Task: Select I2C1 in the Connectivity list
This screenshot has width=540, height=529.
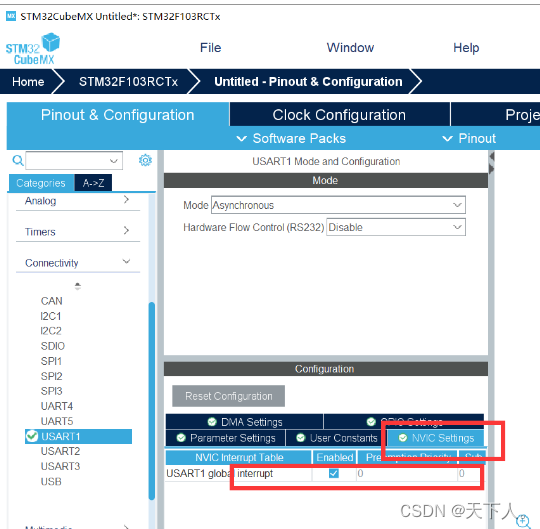Action: point(51,316)
